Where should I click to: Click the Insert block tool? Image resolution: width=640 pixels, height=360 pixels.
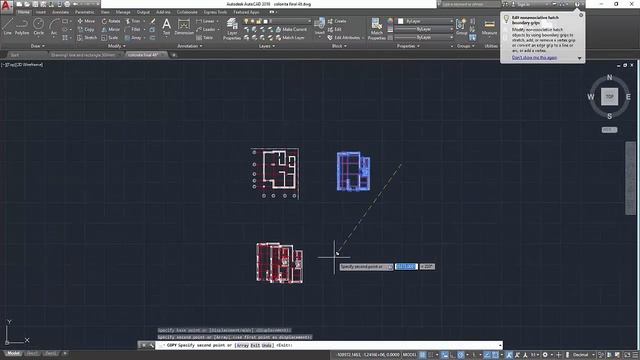(x=320, y=27)
